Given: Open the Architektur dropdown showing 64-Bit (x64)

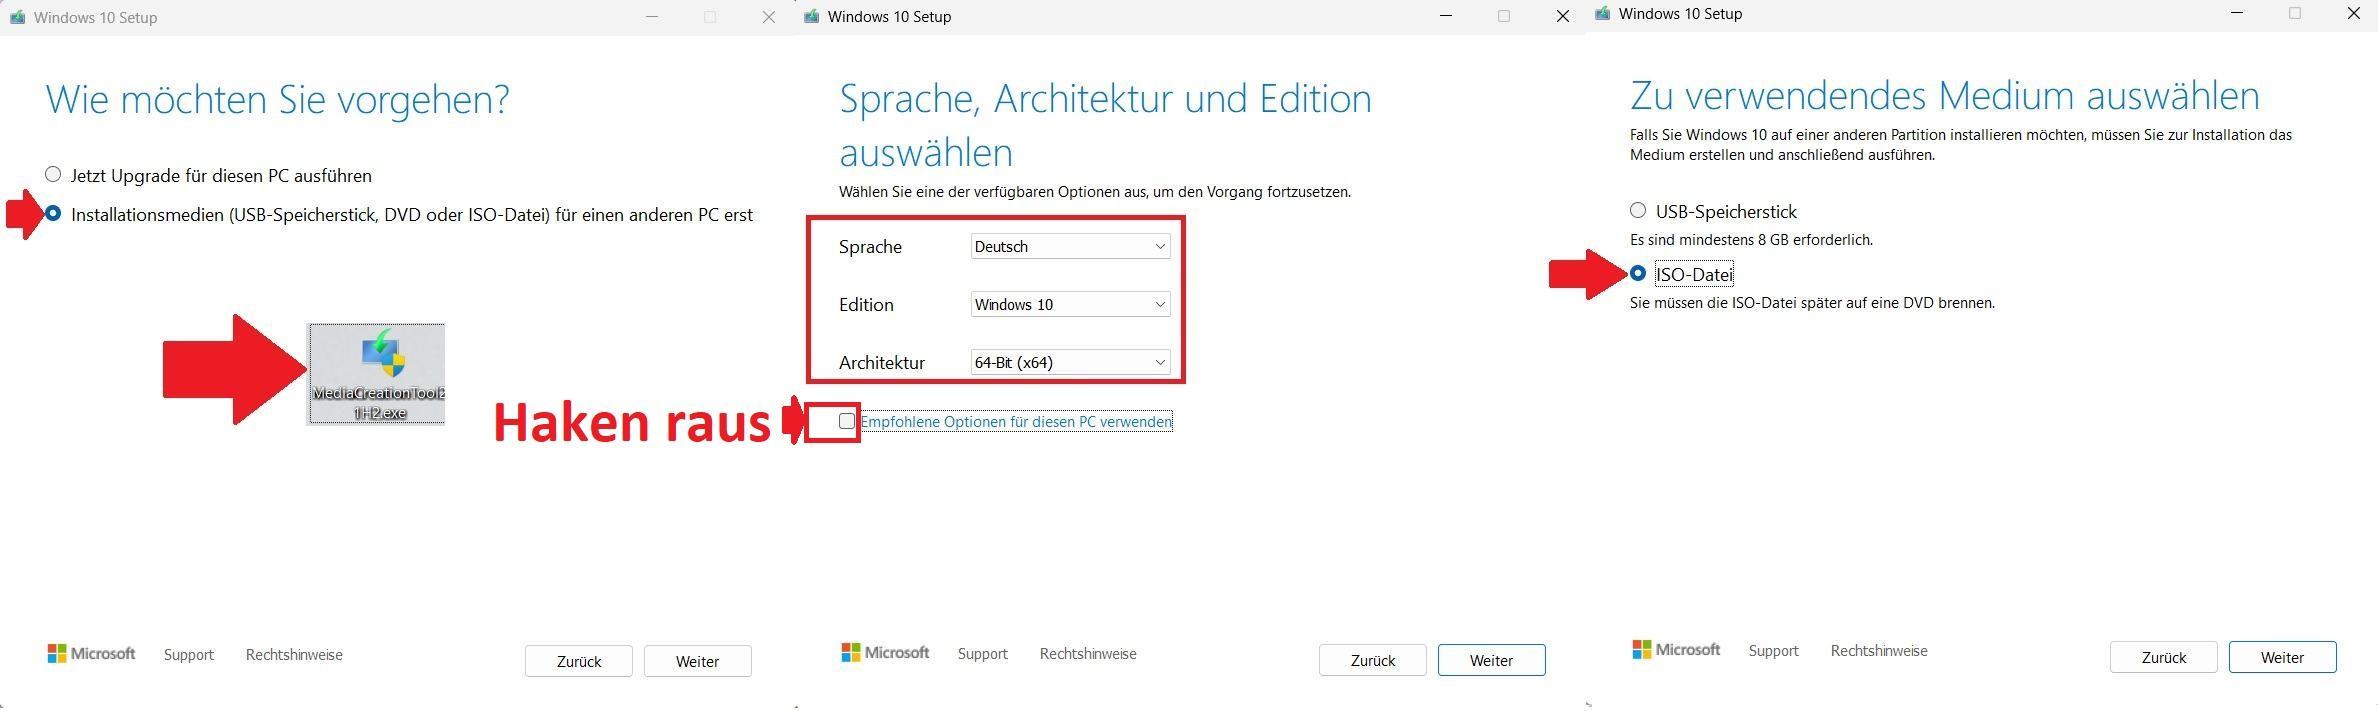Looking at the screenshot, I should [1070, 362].
